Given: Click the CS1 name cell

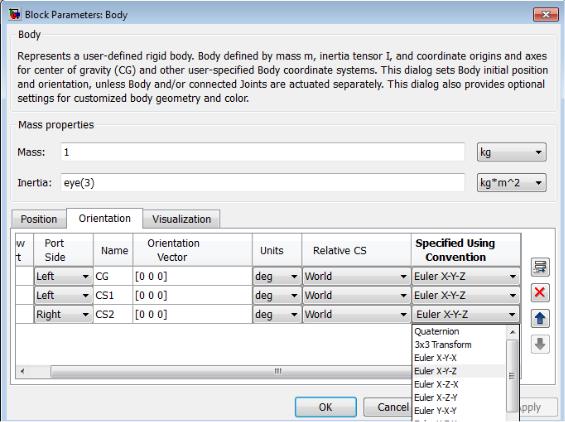Looking at the screenshot, I should point(113,296).
